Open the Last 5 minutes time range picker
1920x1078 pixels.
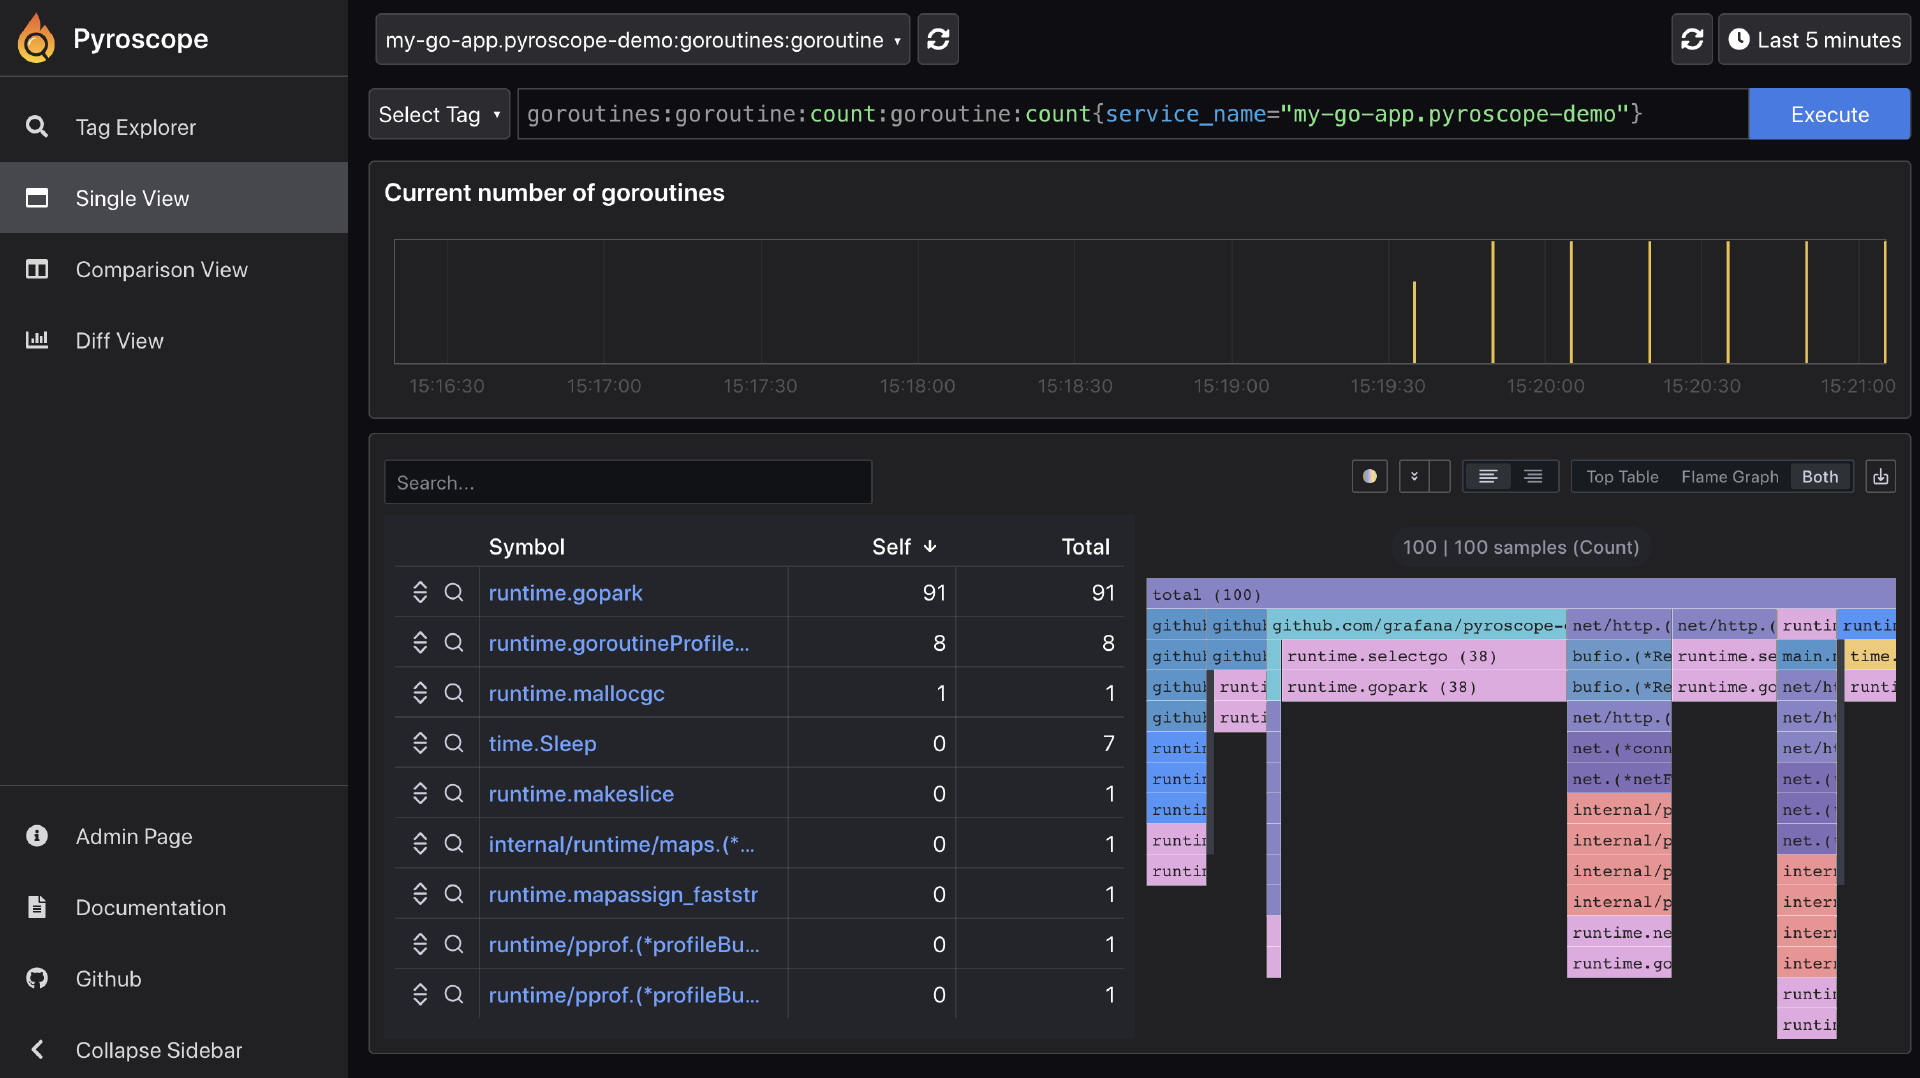(1814, 40)
